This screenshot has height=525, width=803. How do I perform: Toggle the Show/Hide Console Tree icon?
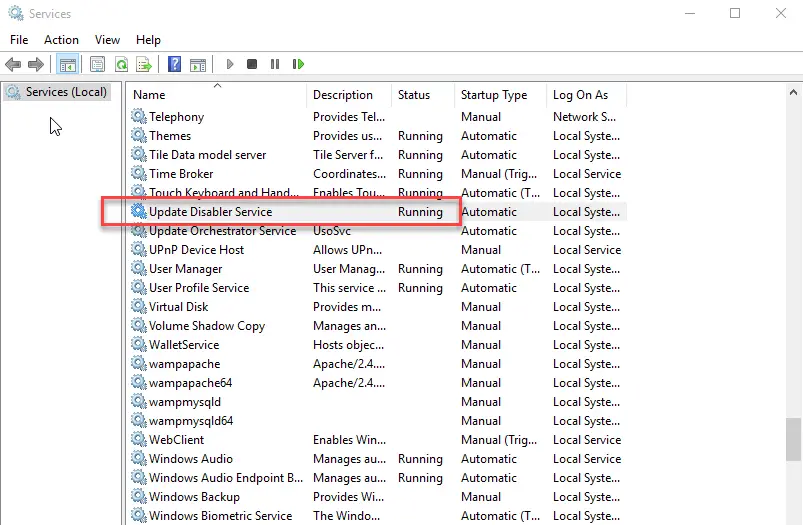[x=67, y=65]
